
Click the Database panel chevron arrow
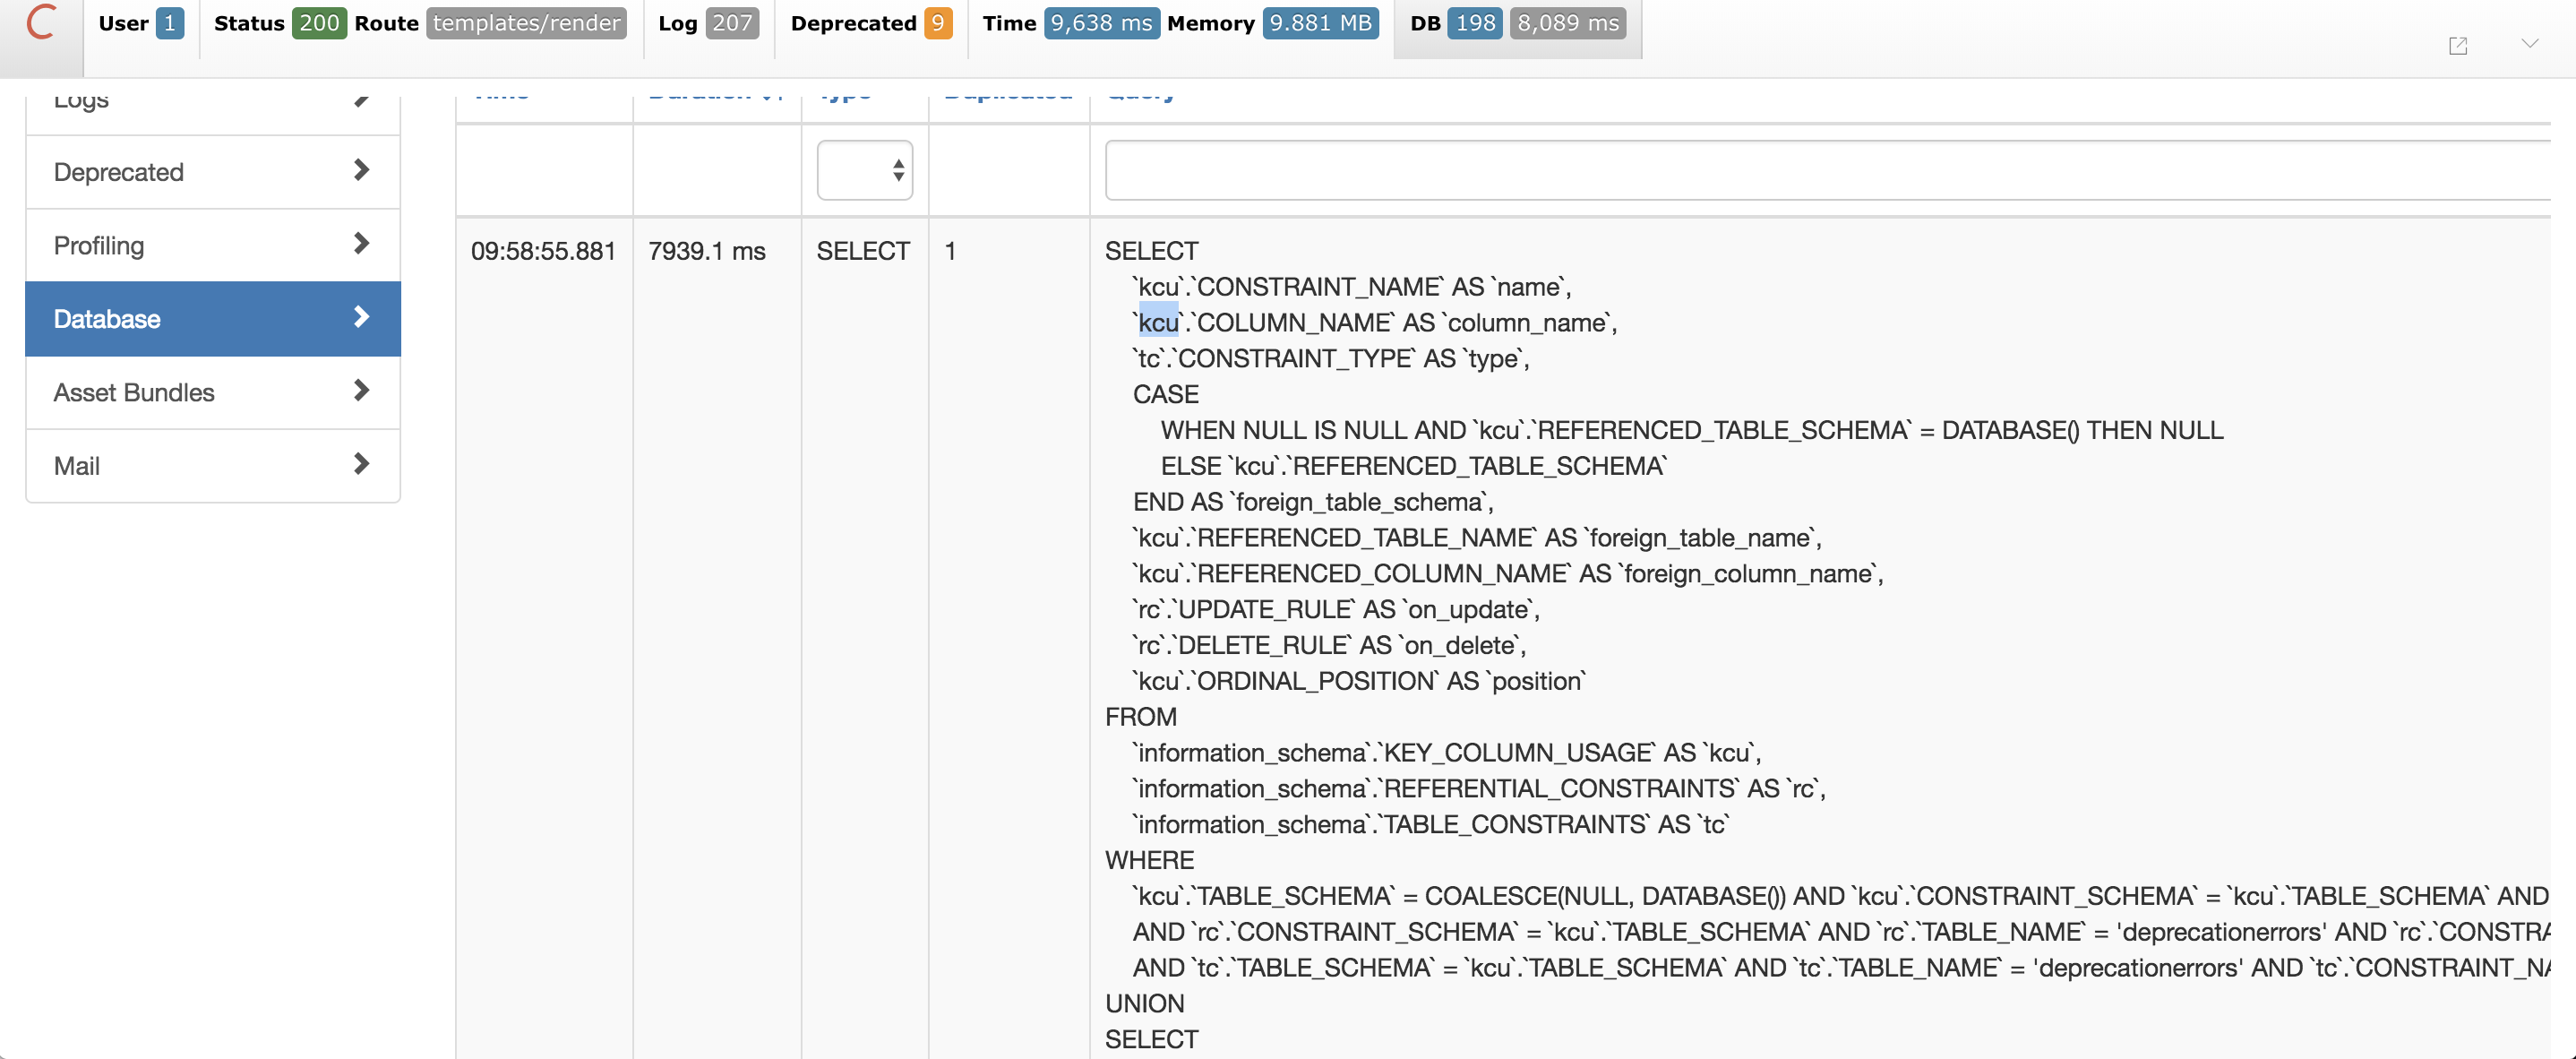tap(362, 318)
